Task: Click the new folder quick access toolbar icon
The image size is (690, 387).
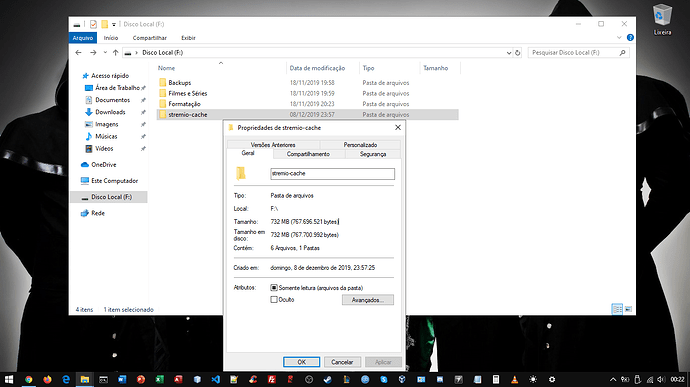Action: coord(104,24)
